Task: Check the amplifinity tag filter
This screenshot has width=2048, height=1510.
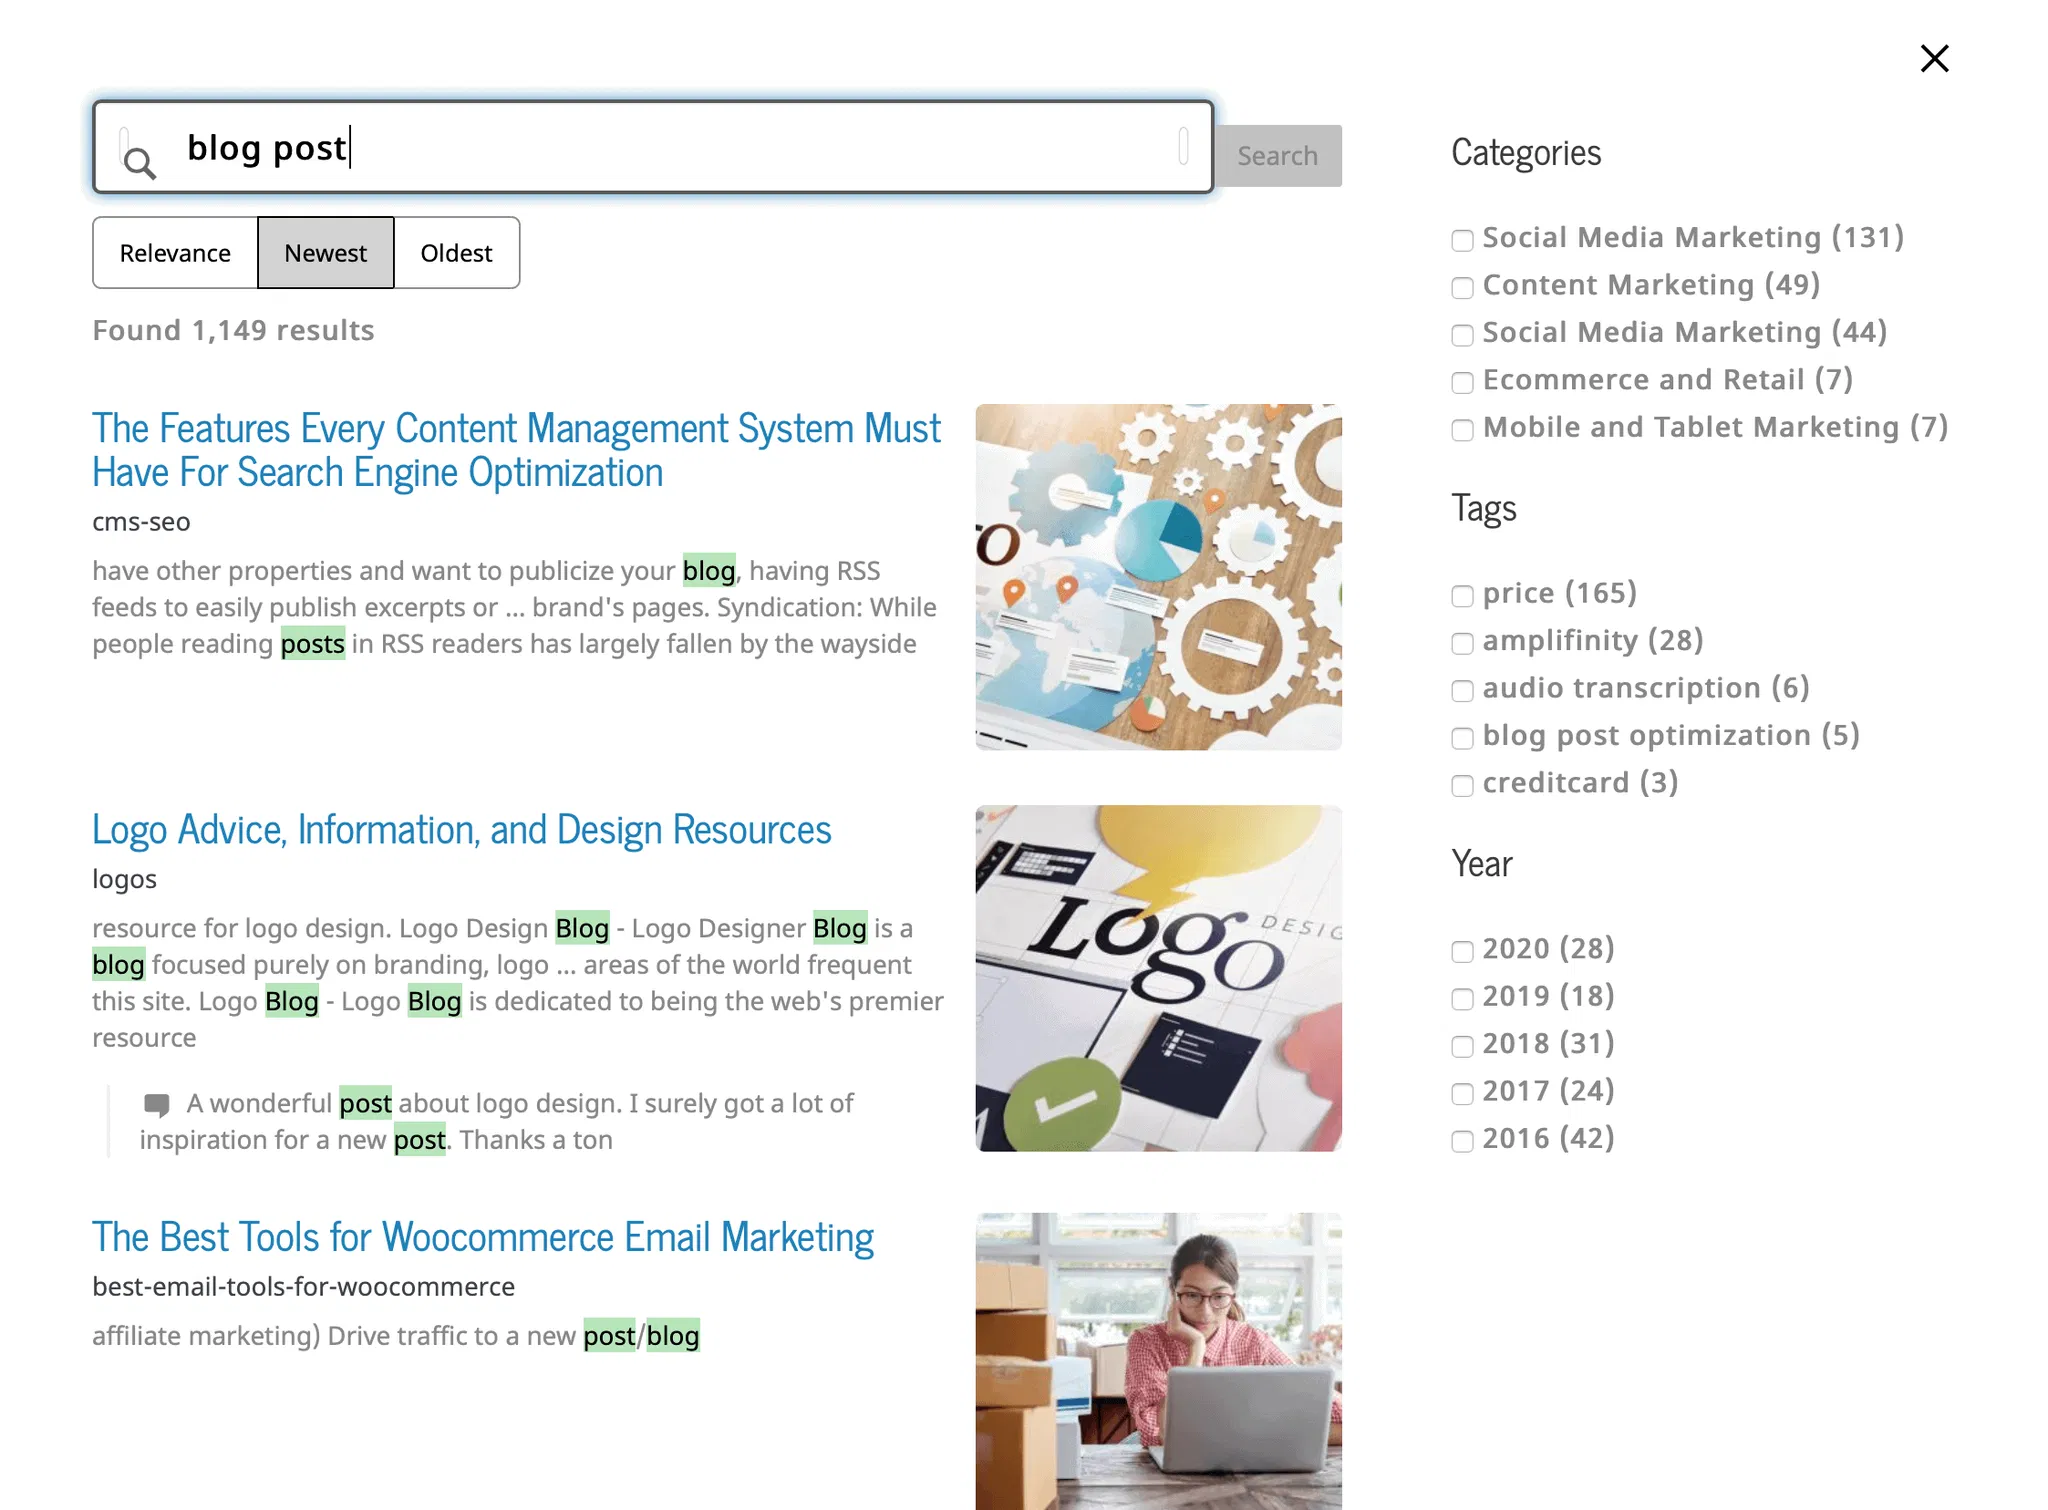Action: point(1462,643)
